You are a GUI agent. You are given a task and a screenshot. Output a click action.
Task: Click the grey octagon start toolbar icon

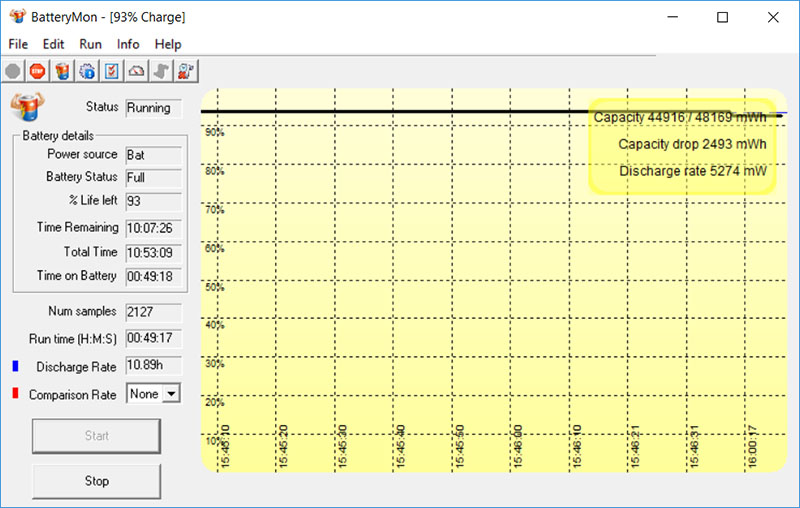(x=13, y=71)
